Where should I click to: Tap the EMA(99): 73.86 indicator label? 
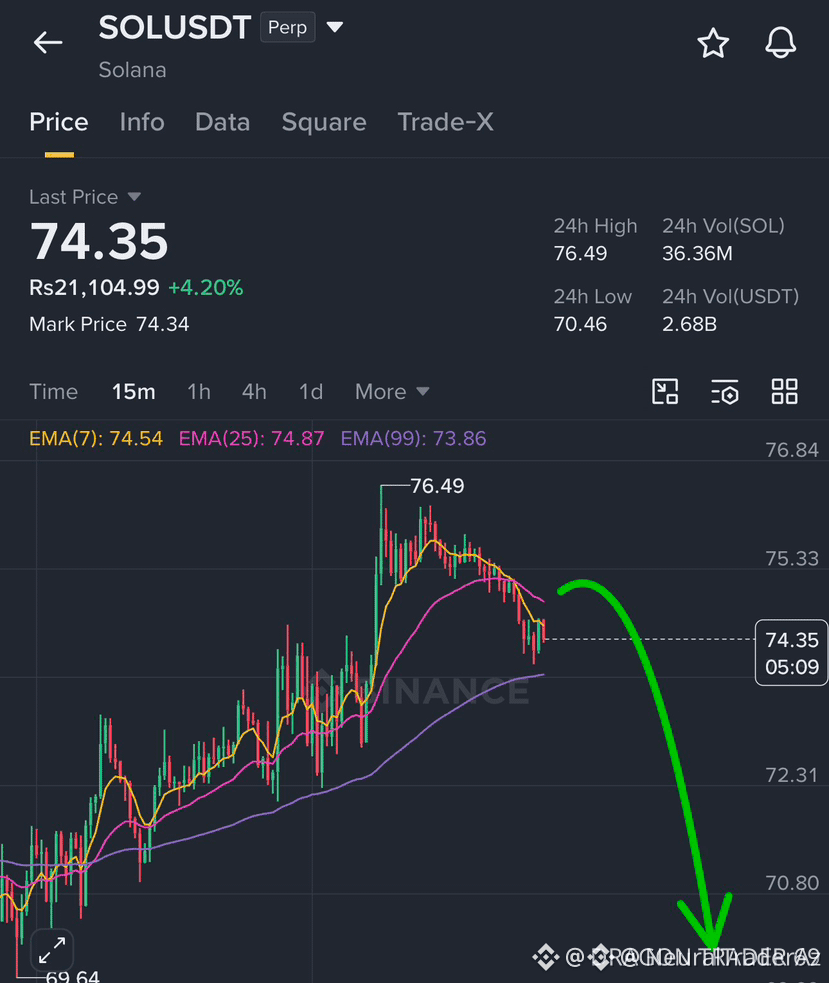coord(413,438)
